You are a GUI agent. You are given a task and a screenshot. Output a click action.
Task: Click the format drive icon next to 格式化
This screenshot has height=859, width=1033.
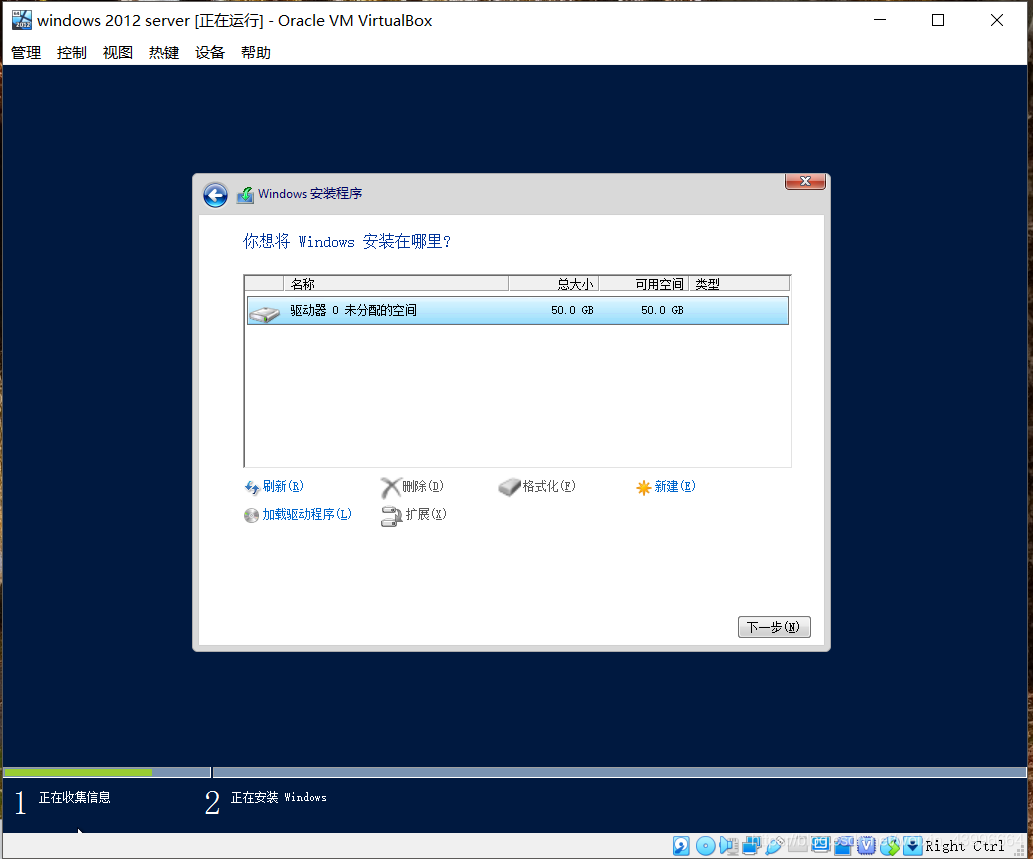click(x=509, y=487)
